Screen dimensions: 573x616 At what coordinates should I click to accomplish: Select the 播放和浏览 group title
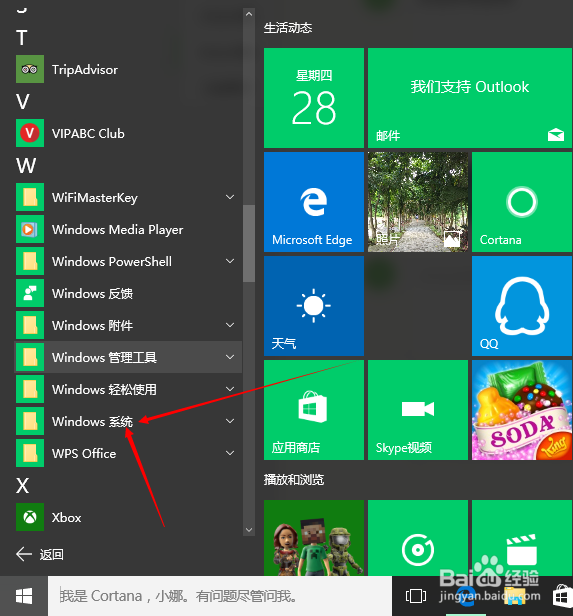[x=294, y=480]
